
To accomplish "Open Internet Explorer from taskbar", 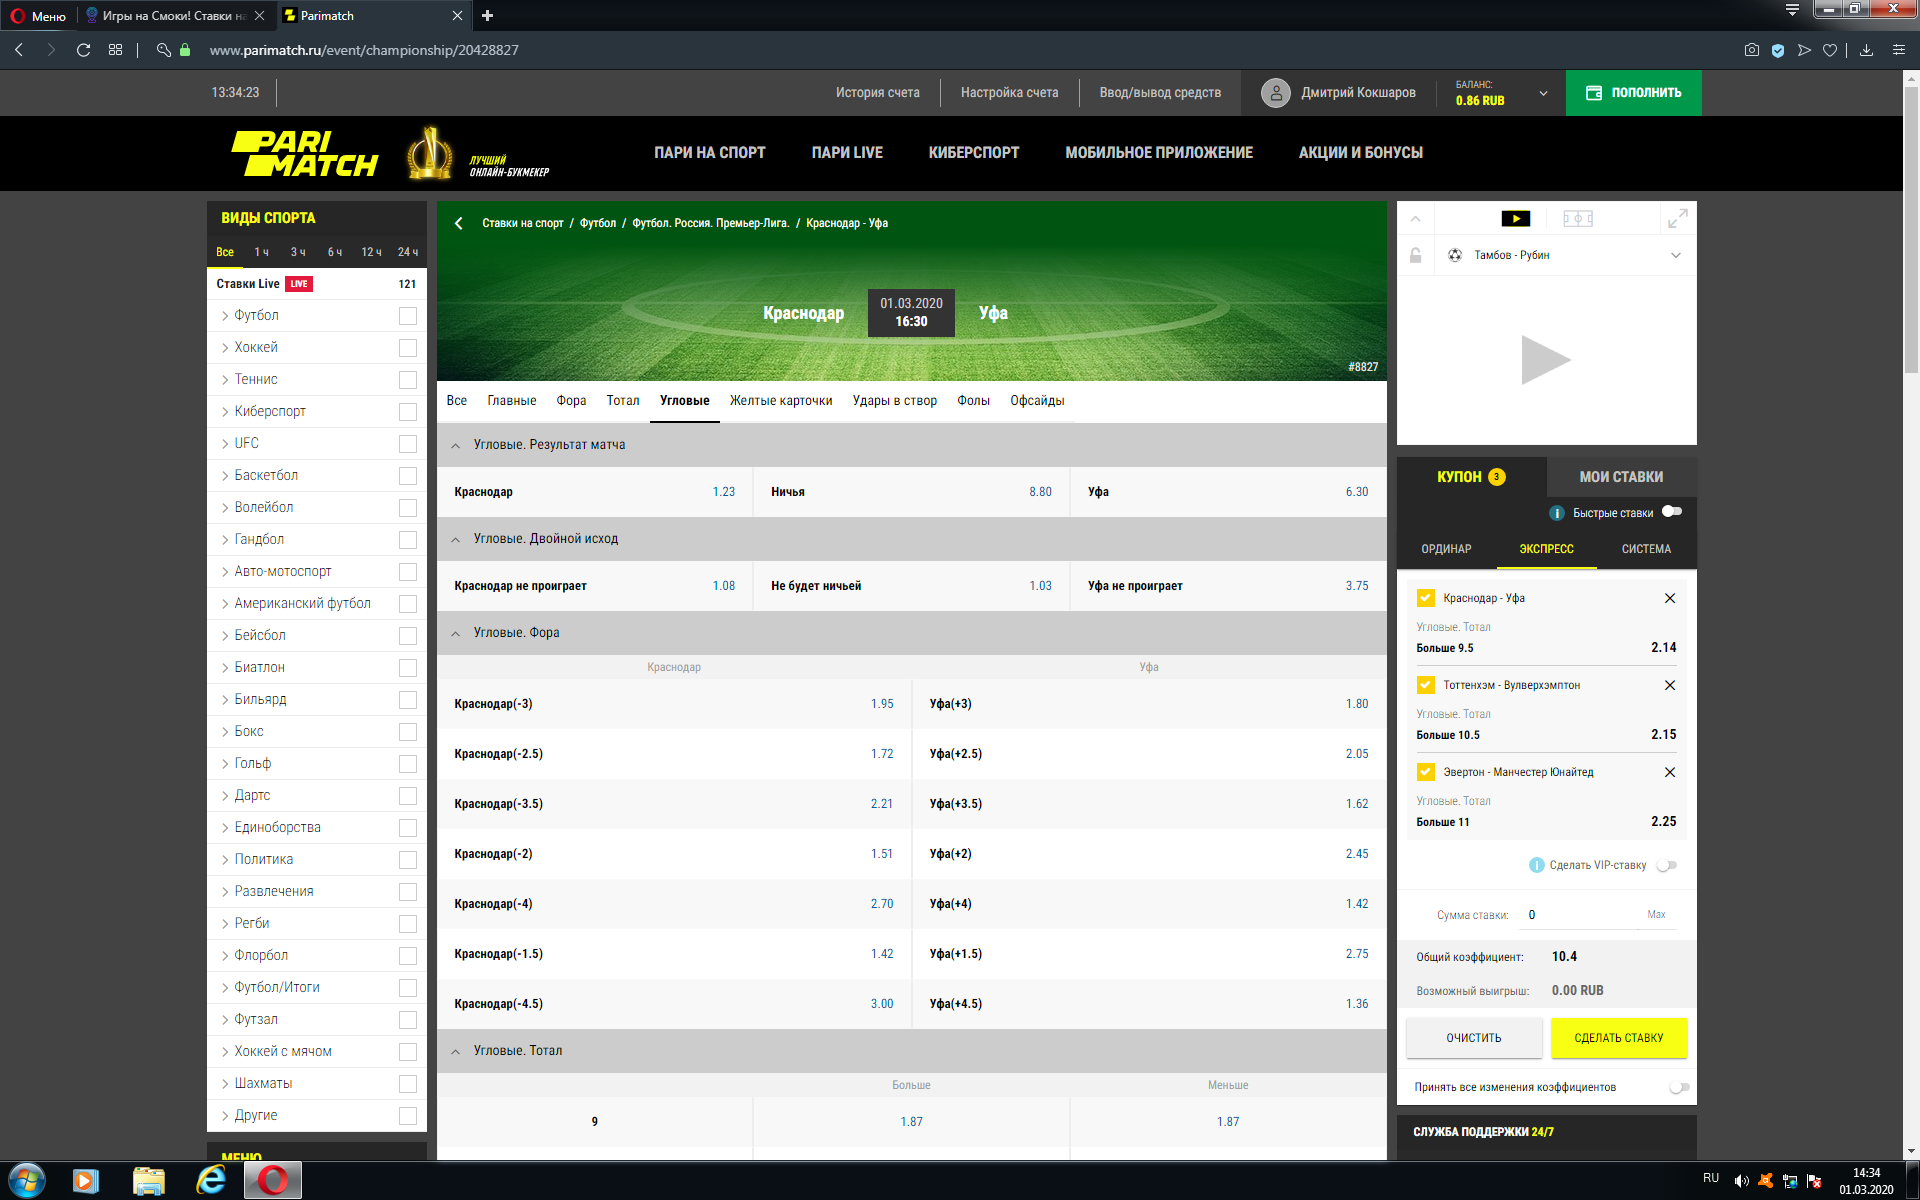I will [211, 1181].
